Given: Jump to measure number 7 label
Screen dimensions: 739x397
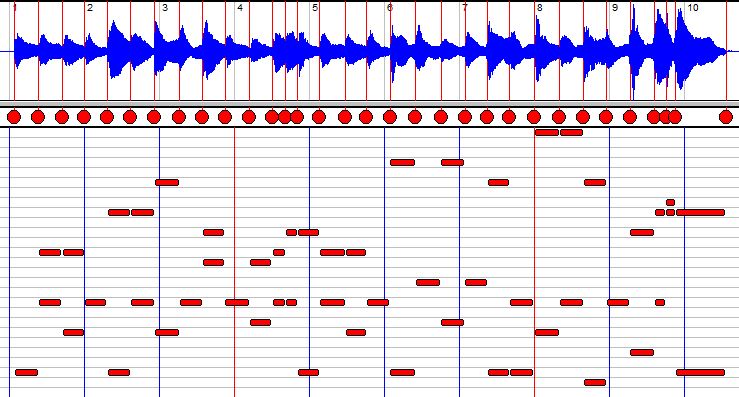Looking at the screenshot, I should (x=465, y=8).
